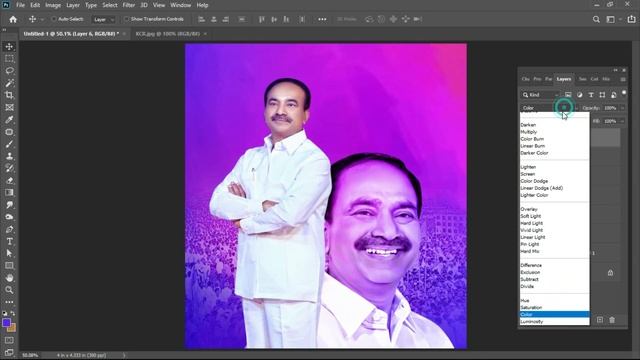Click the delete layer trash icon
The image size is (640, 360).
coord(612,320)
